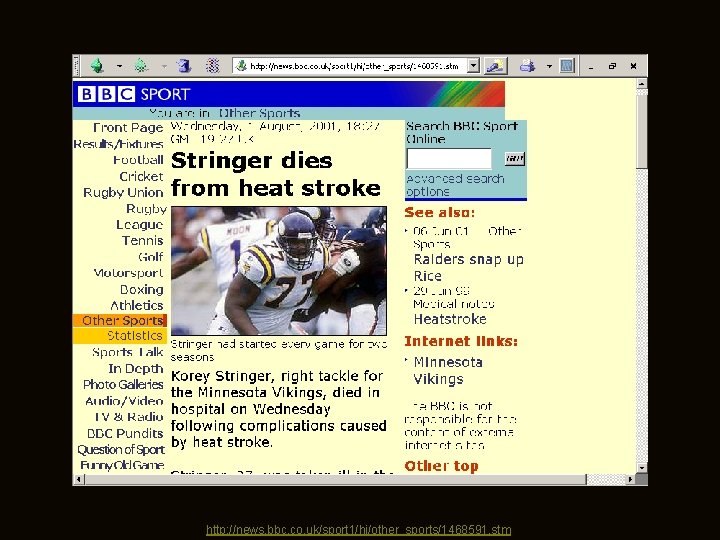The width and height of the screenshot is (720, 540).
Task: Open the Back history dropdown arrow
Action: pyautogui.click(x=119, y=67)
